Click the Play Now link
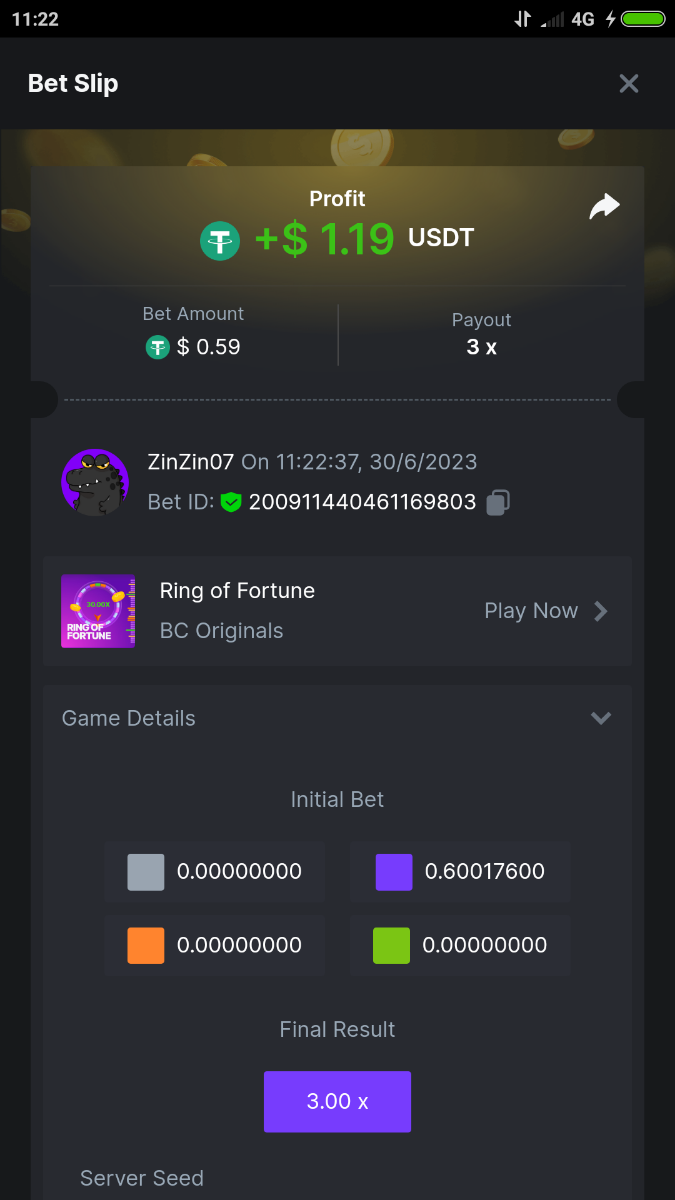 pyautogui.click(x=531, y=611)
